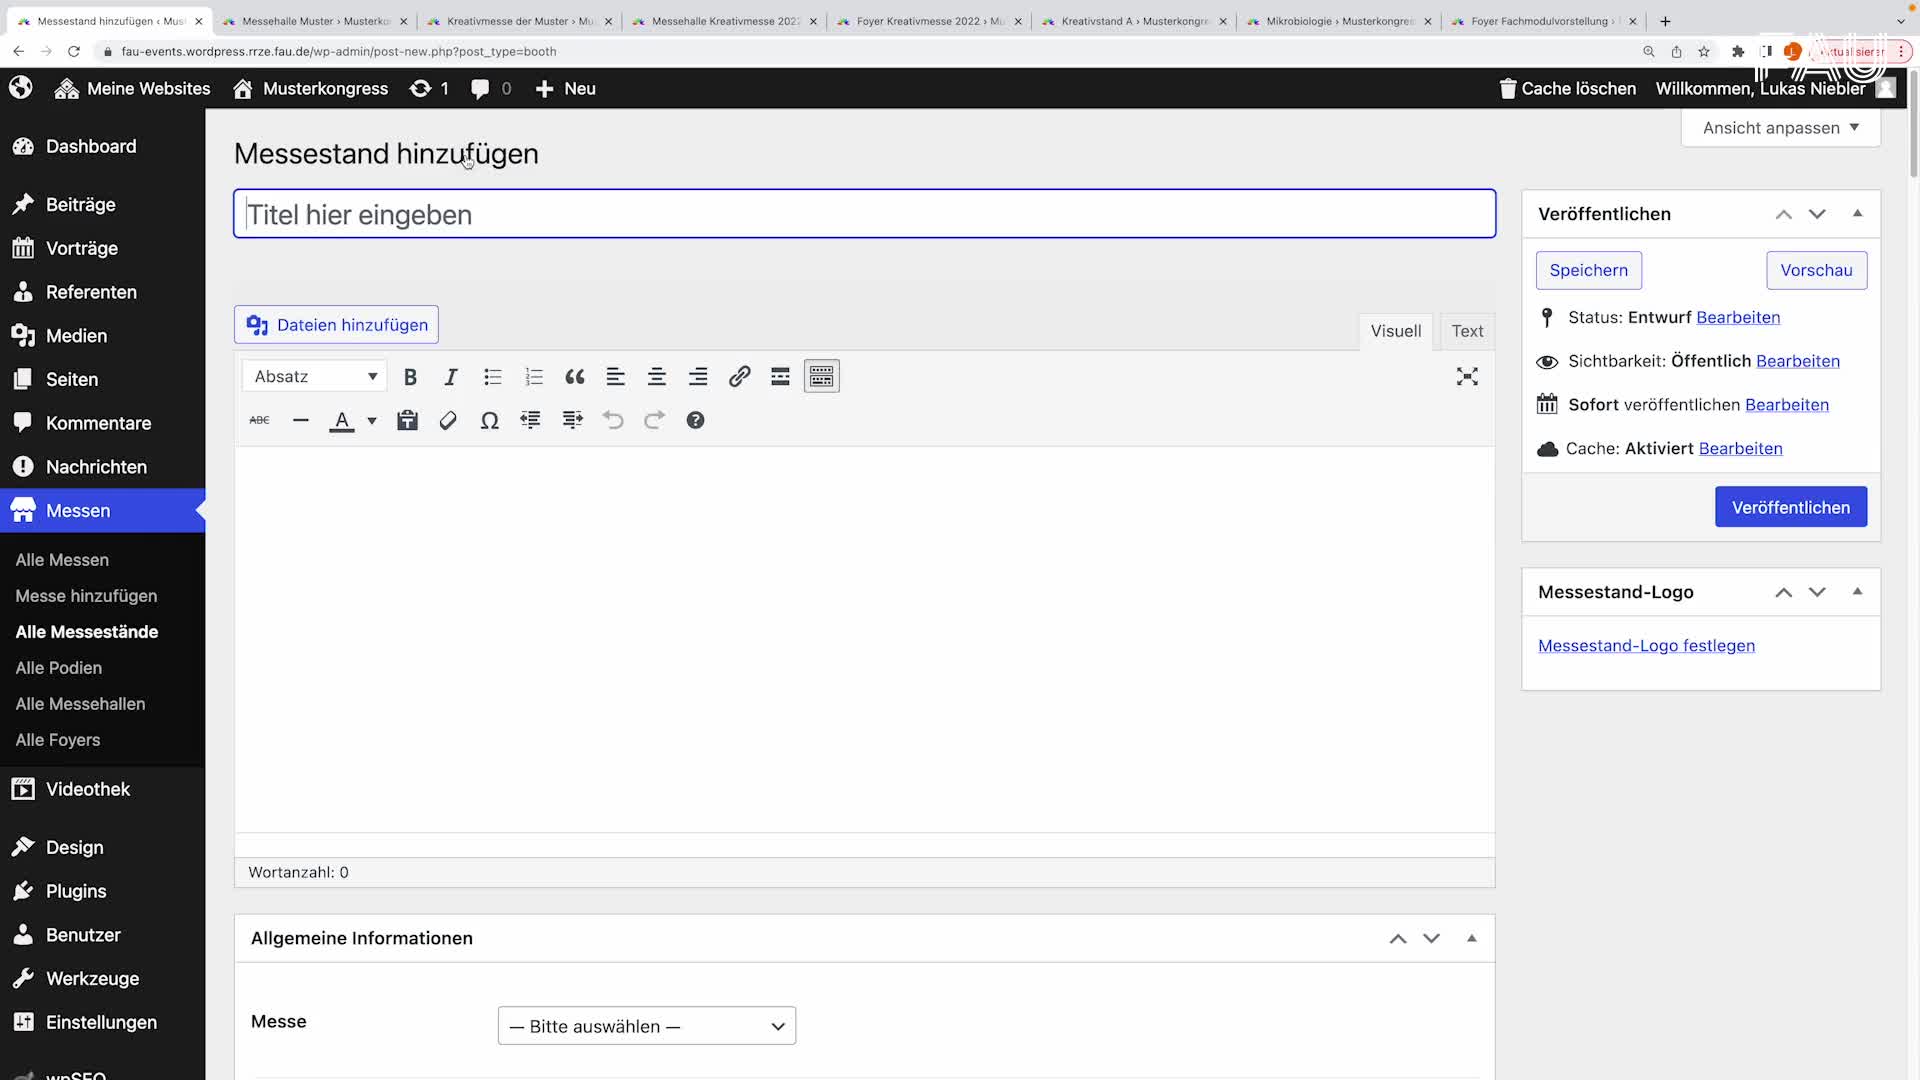Open Alle Messehallen in sidebar menu
1920x1080 pixels.
point(80,704)
